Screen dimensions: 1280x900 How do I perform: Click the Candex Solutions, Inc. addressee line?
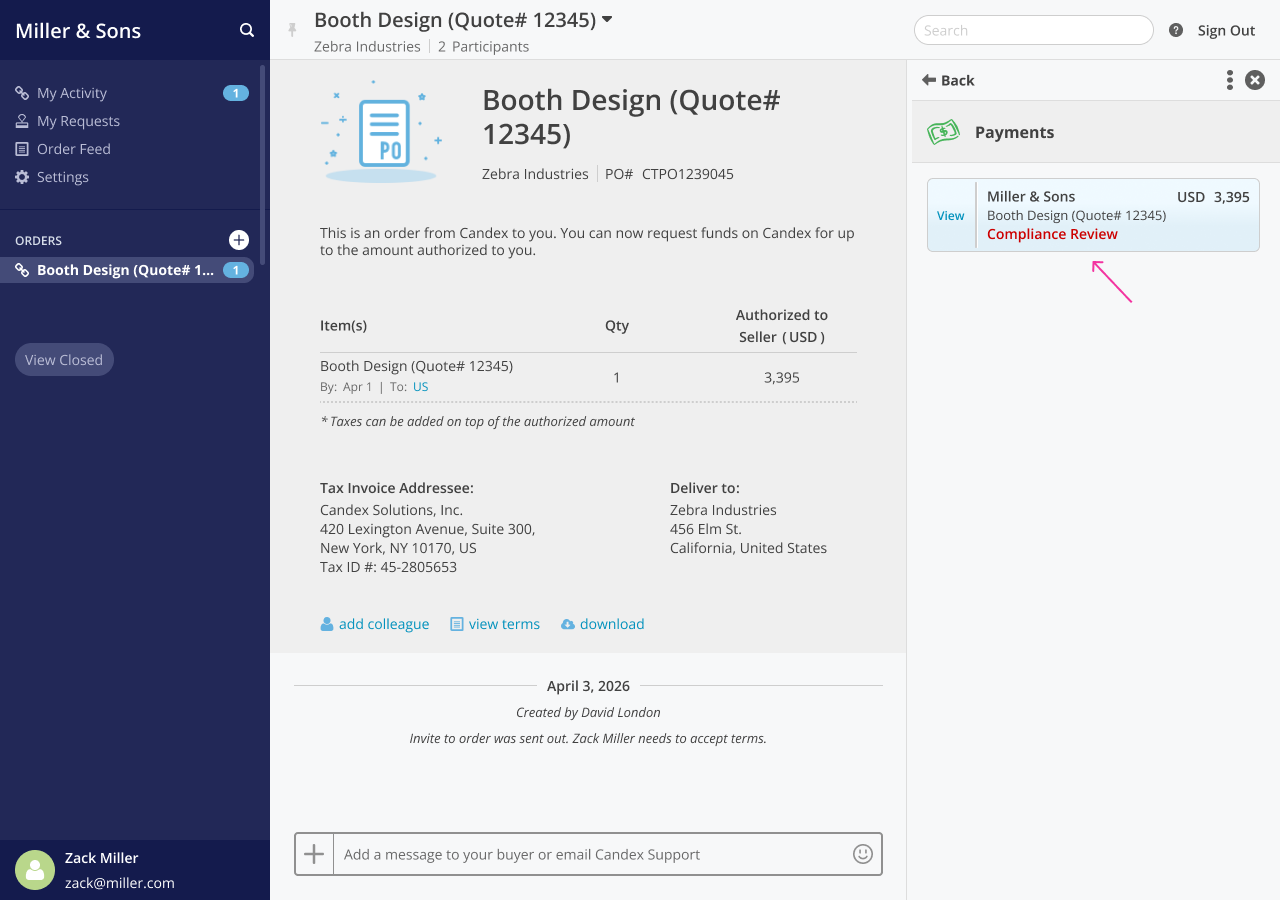[x=391, y=510]
